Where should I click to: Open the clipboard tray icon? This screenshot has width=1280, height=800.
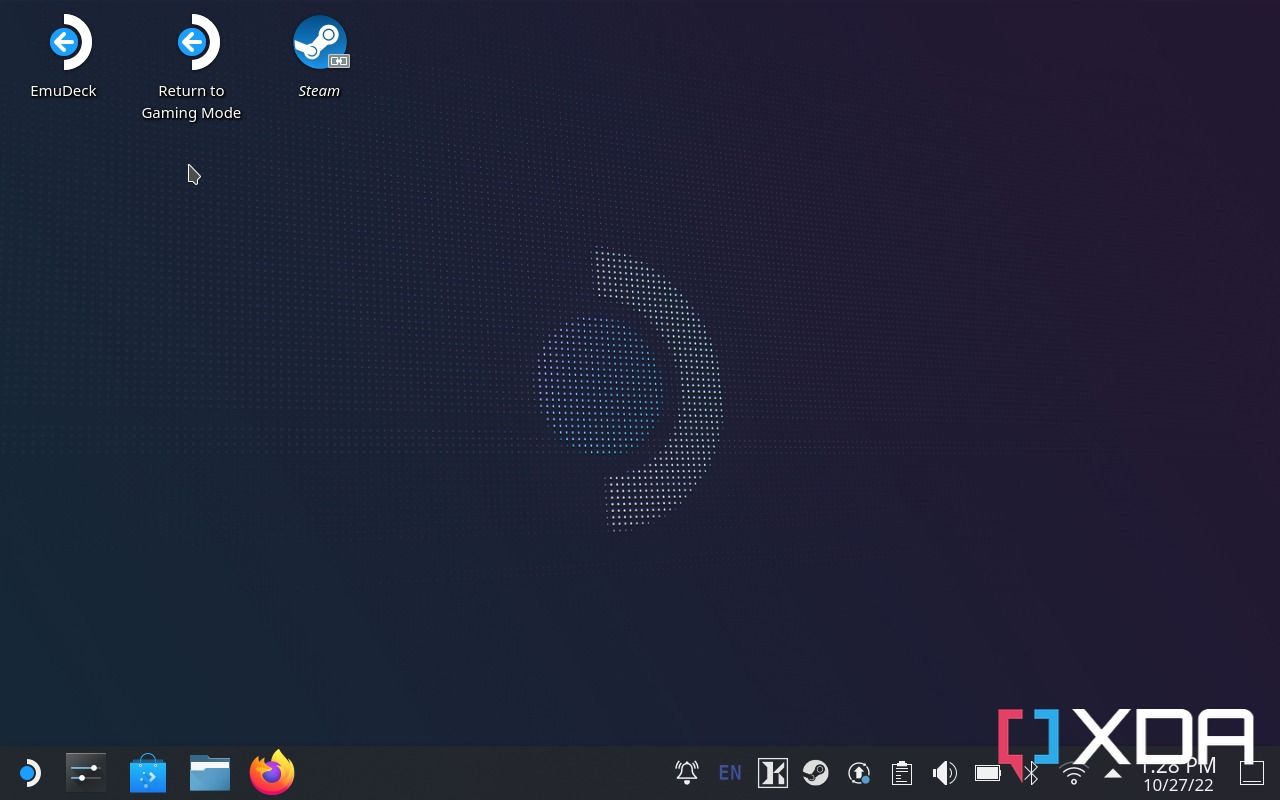point(902,773)
